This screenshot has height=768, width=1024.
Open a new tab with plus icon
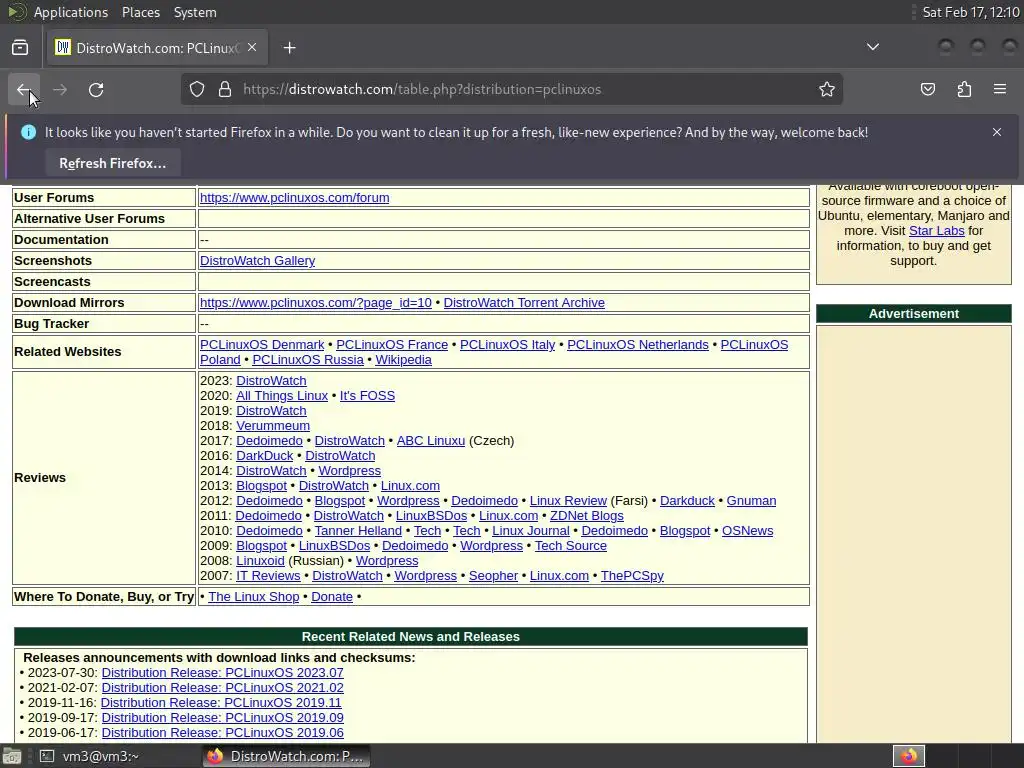tap(289, 48)
